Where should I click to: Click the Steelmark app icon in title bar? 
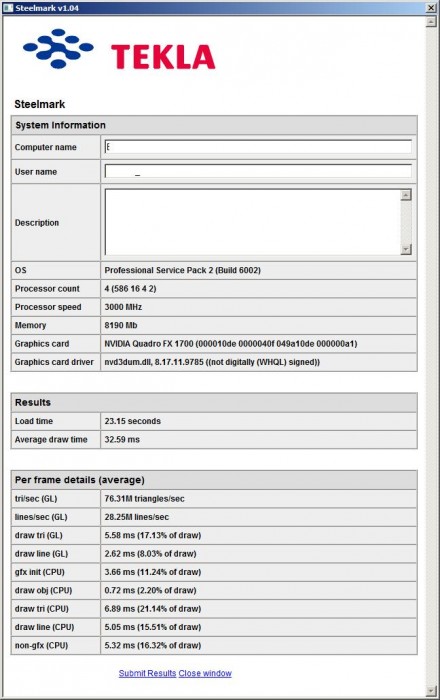8,8
